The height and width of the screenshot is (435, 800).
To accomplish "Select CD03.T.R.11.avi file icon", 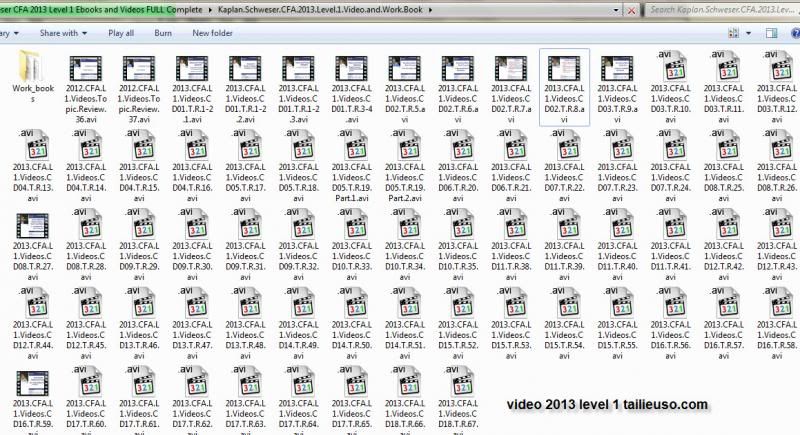I will [x=724, y=66].
